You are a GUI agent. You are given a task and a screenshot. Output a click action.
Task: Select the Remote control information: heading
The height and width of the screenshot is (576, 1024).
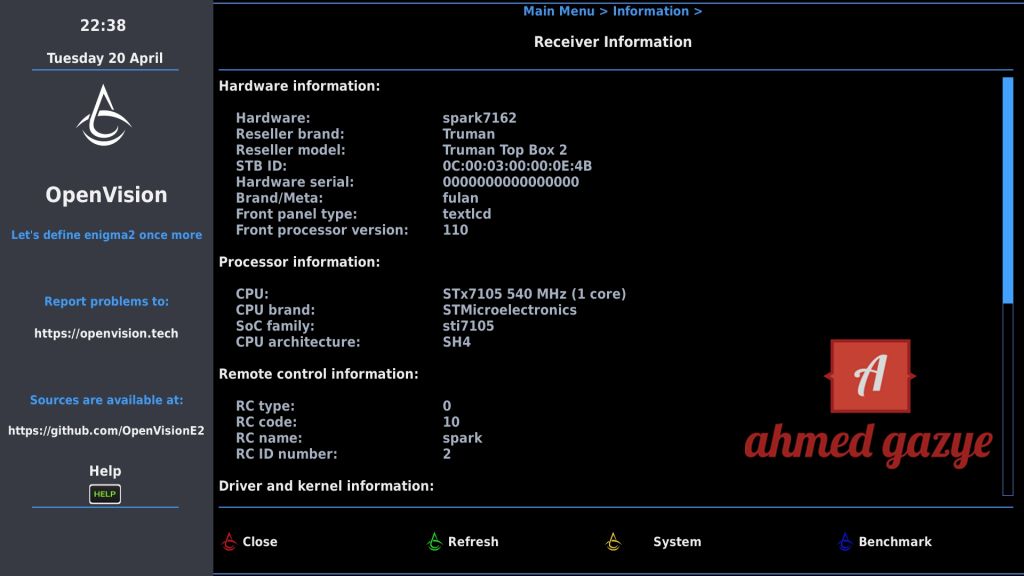tap(319, 374)
